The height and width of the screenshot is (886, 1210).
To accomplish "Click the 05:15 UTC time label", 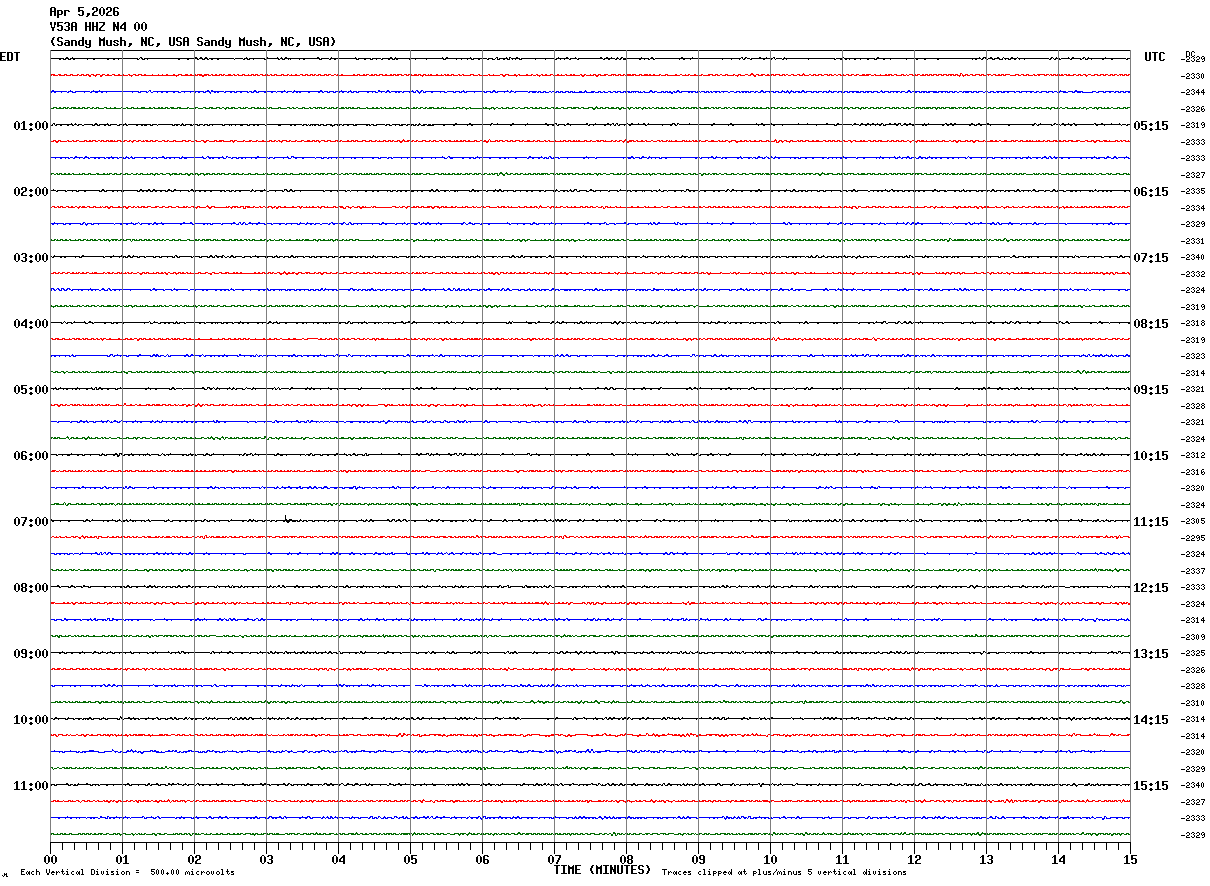I will pos(1151,126).
